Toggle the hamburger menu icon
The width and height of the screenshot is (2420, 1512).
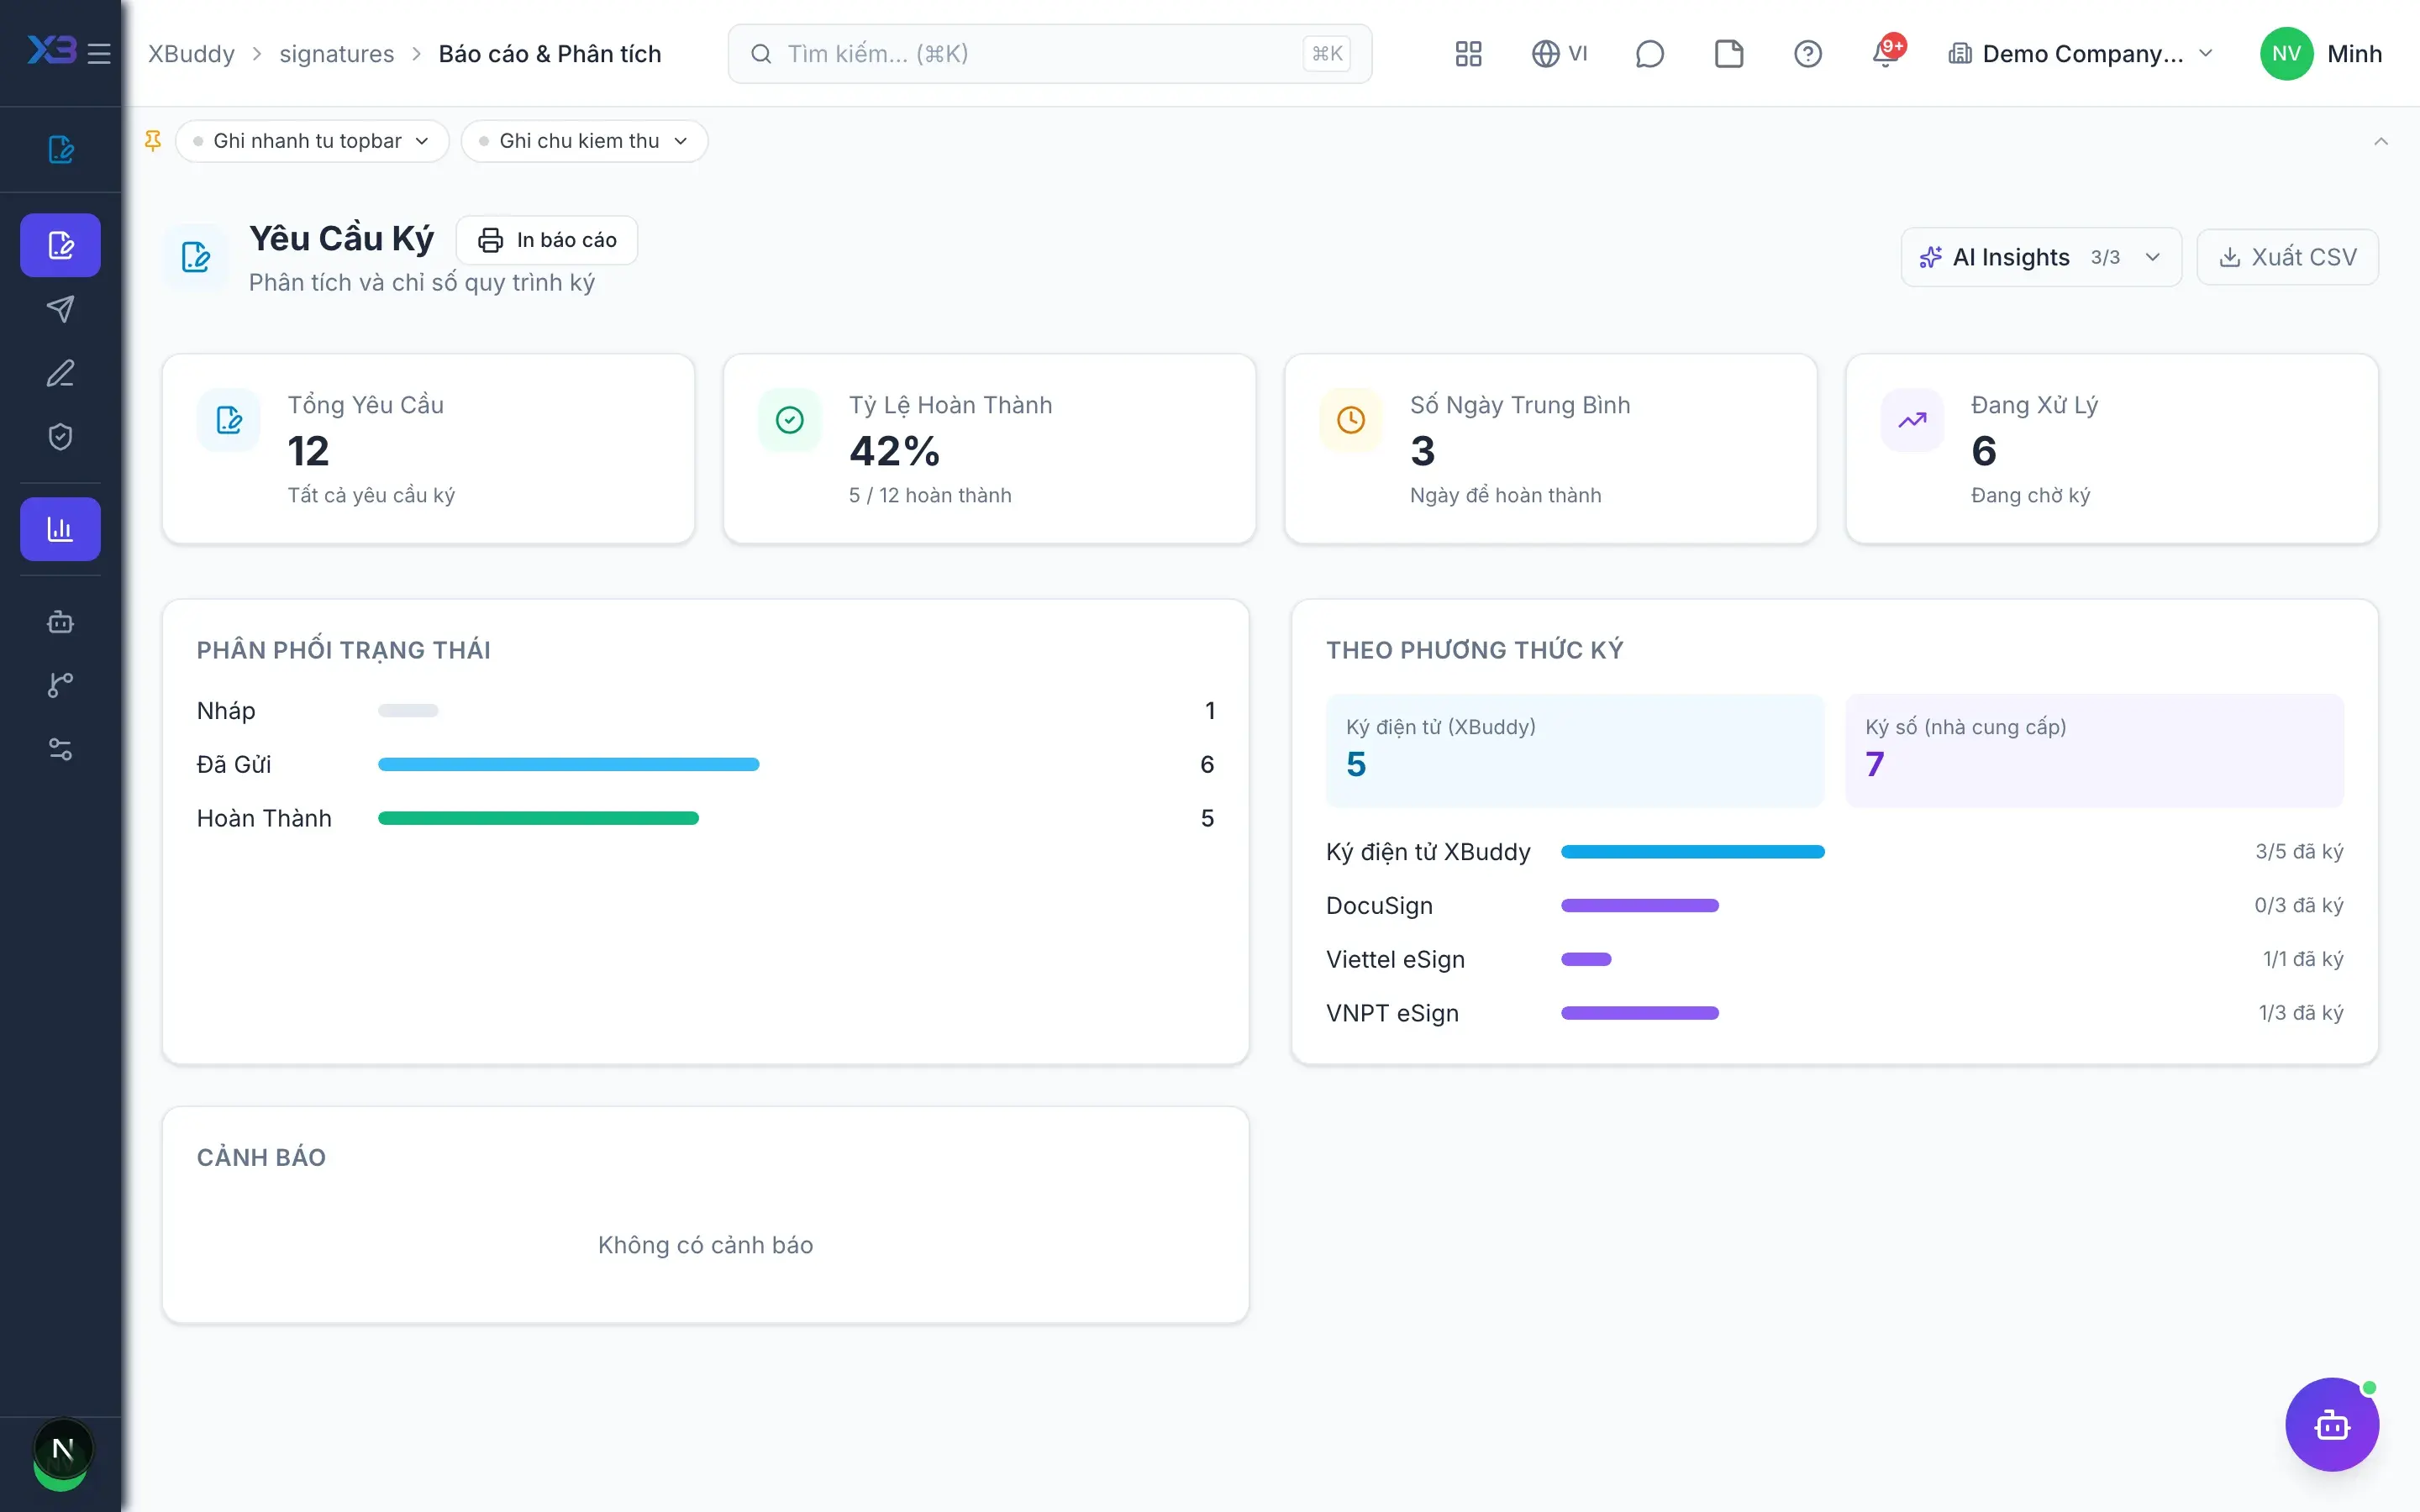click(x=99, y=53)
